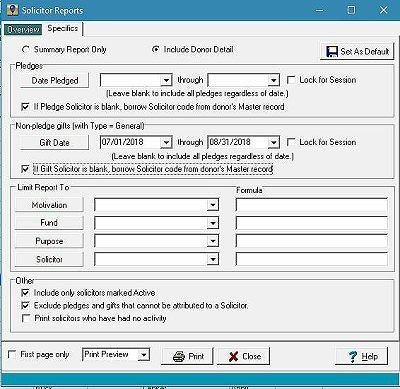
Task: Click the question mark icon on Help button
Action: click(353, 357)
